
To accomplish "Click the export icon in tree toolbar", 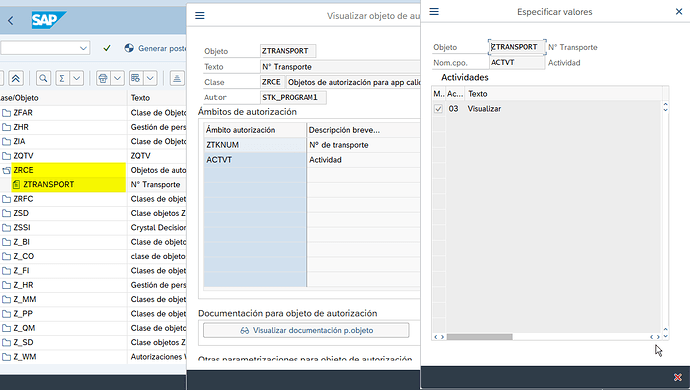I will pyautogui.click(x=177, y=78).
